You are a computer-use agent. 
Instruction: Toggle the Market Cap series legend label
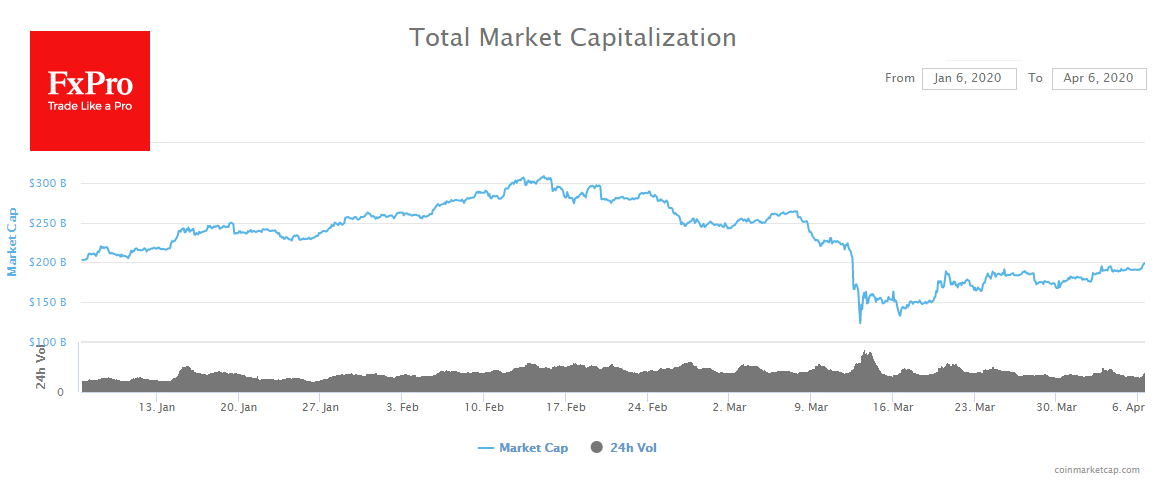click(x=533, y=448)
